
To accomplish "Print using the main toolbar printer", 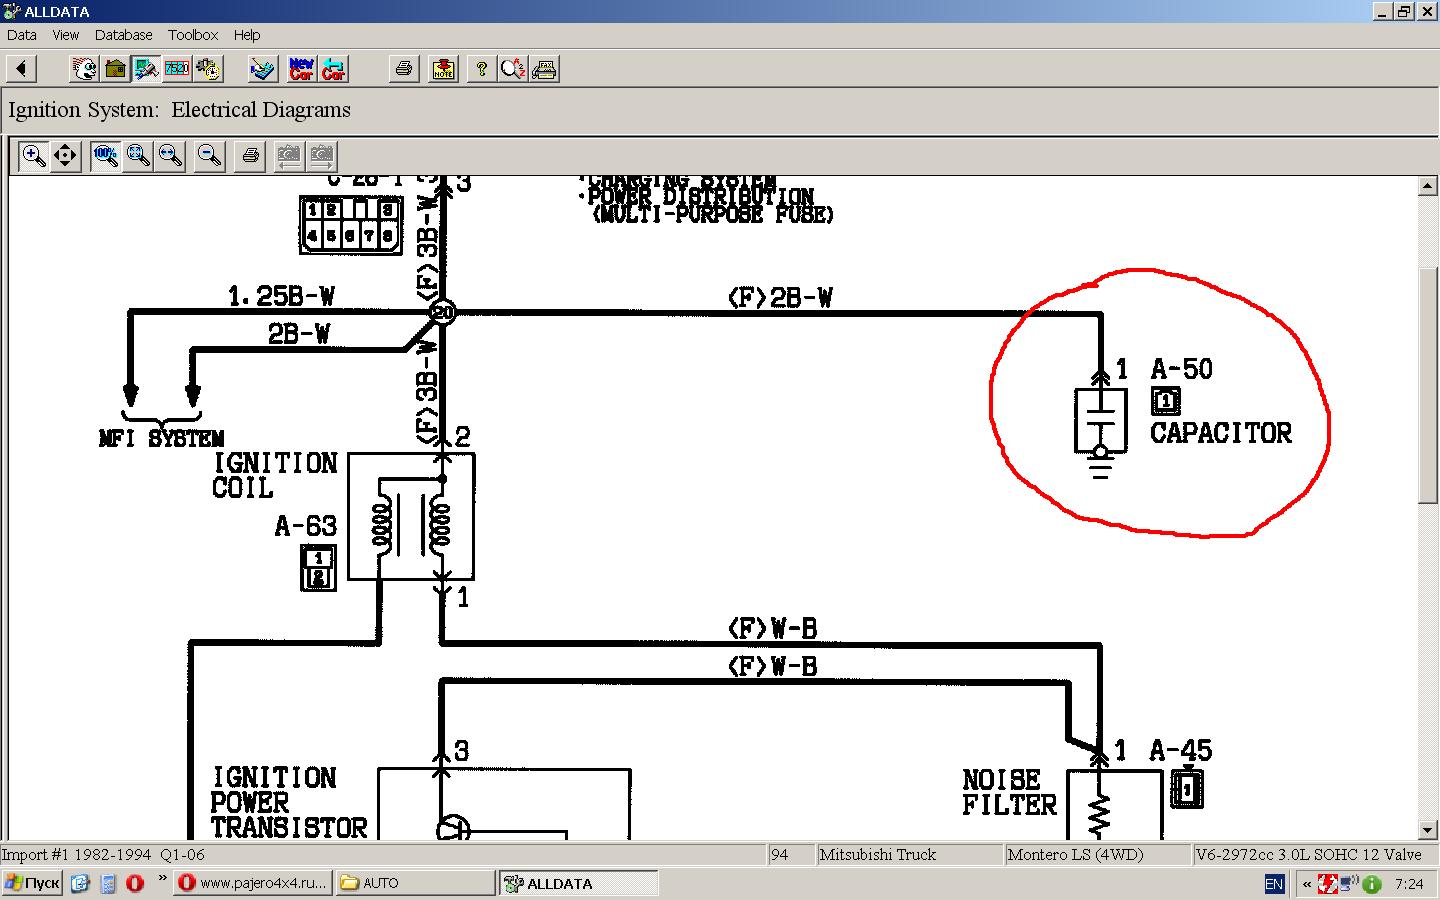I will [404, 69].
